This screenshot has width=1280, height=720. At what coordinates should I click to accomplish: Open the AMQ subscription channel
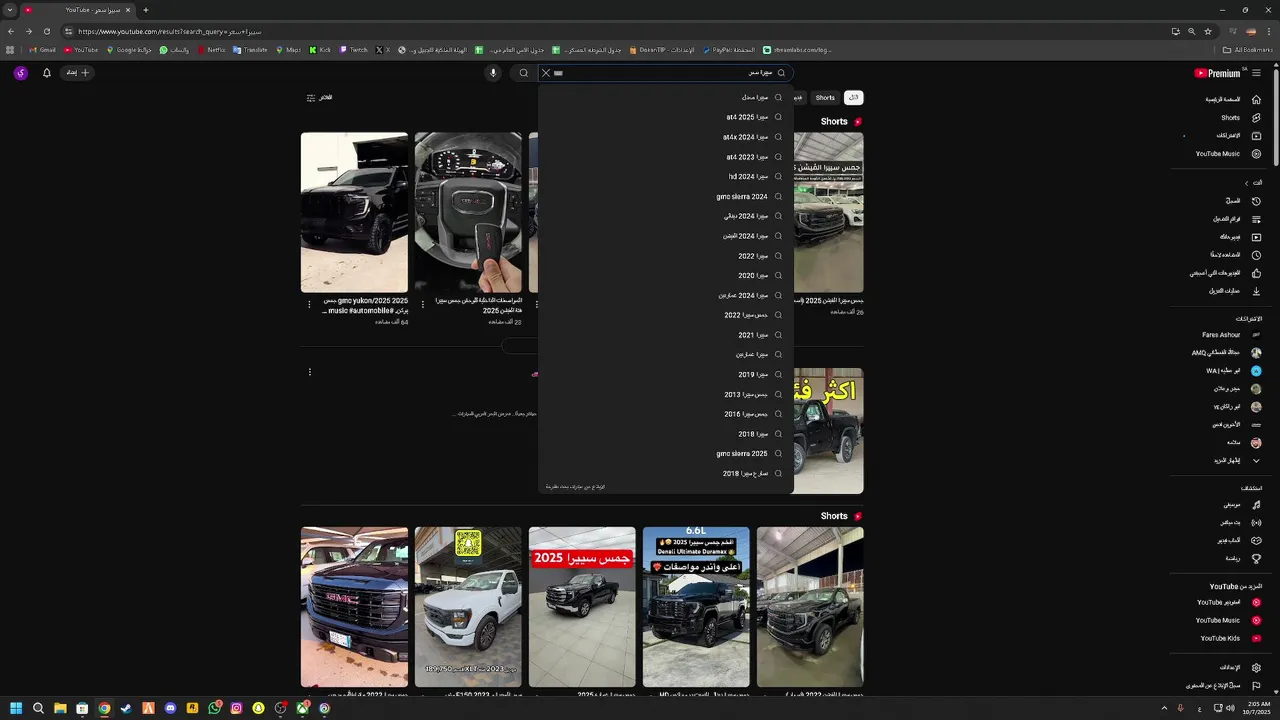[1227, 353]
